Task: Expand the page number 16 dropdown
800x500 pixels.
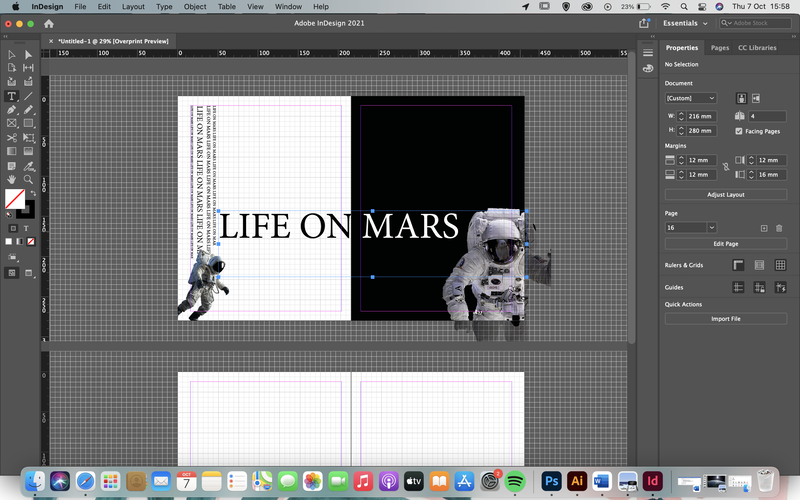Action: click(711, 228)
